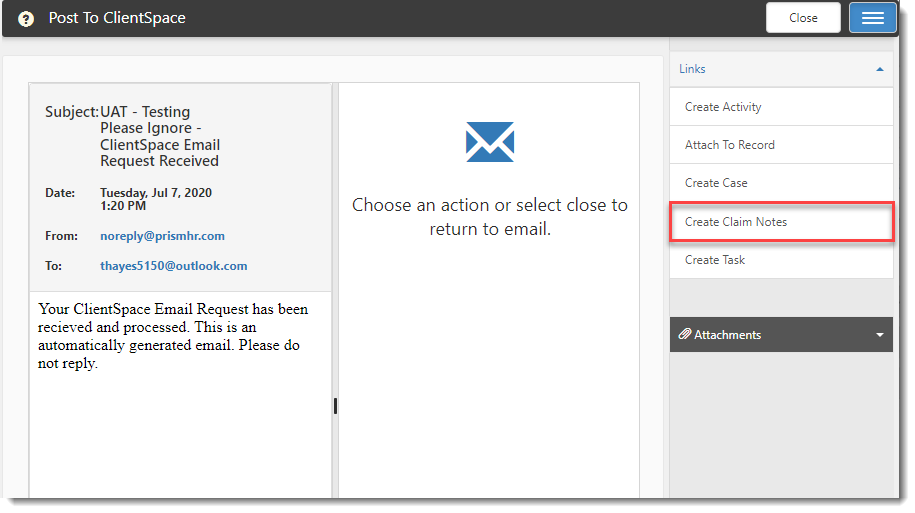This screenshot has width=915, height=513.
Task: Click the Post To ClientSpace title
Action: coord(117,18)
